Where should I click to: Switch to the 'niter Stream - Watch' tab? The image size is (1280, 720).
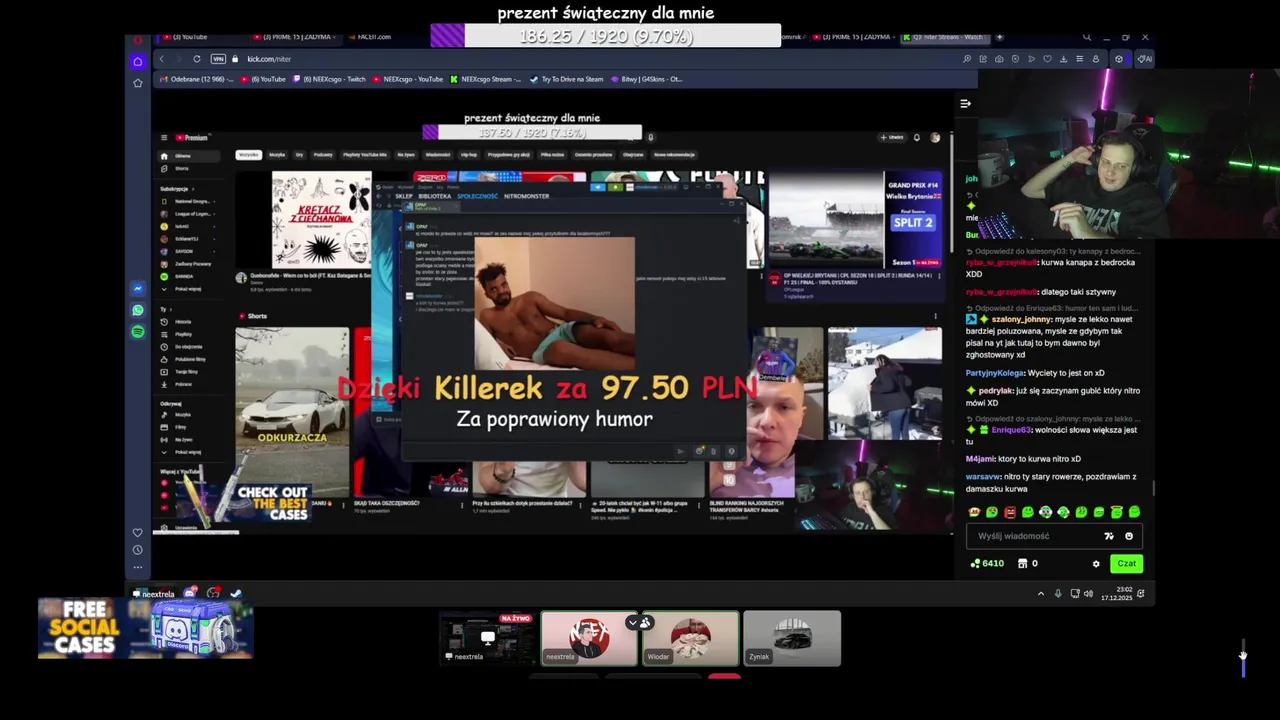947,37
